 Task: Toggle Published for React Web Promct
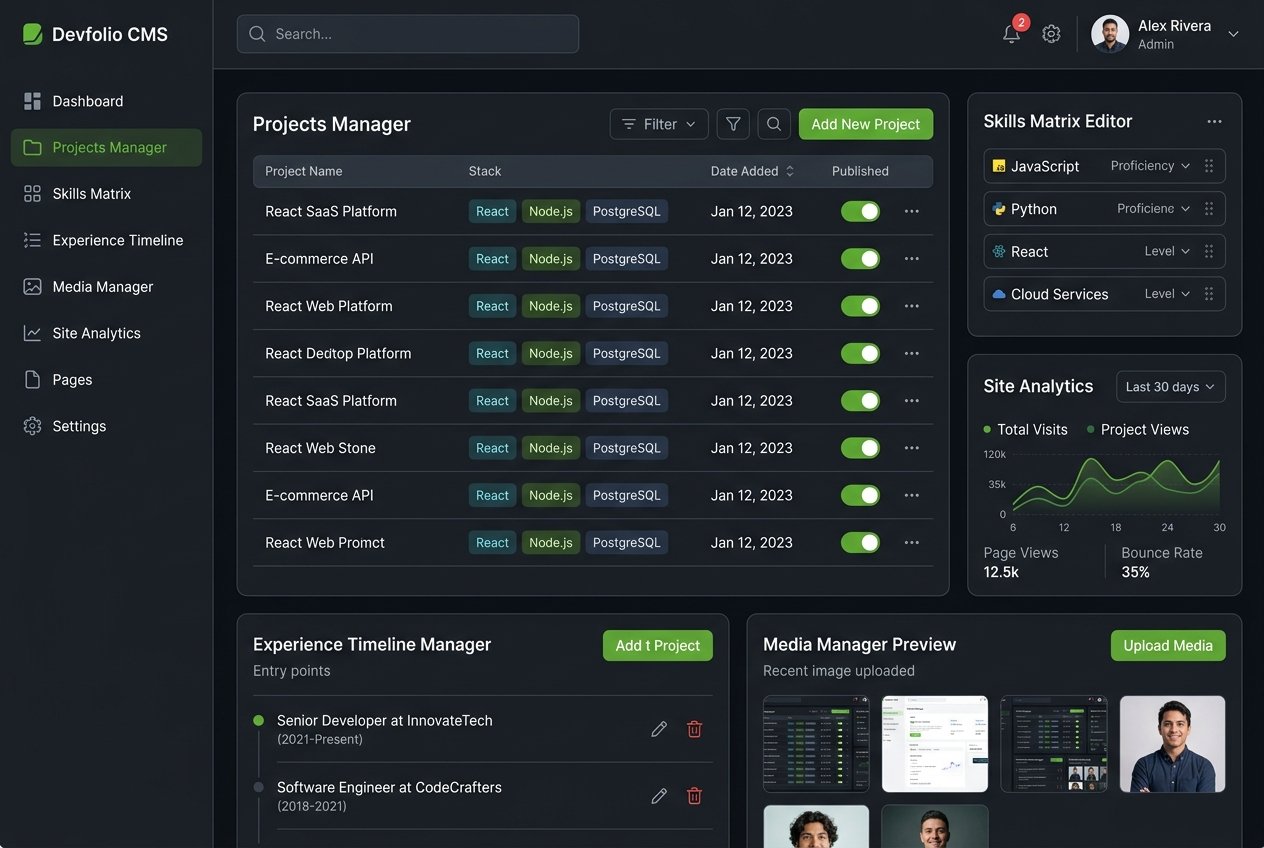(x=860, y=542)
